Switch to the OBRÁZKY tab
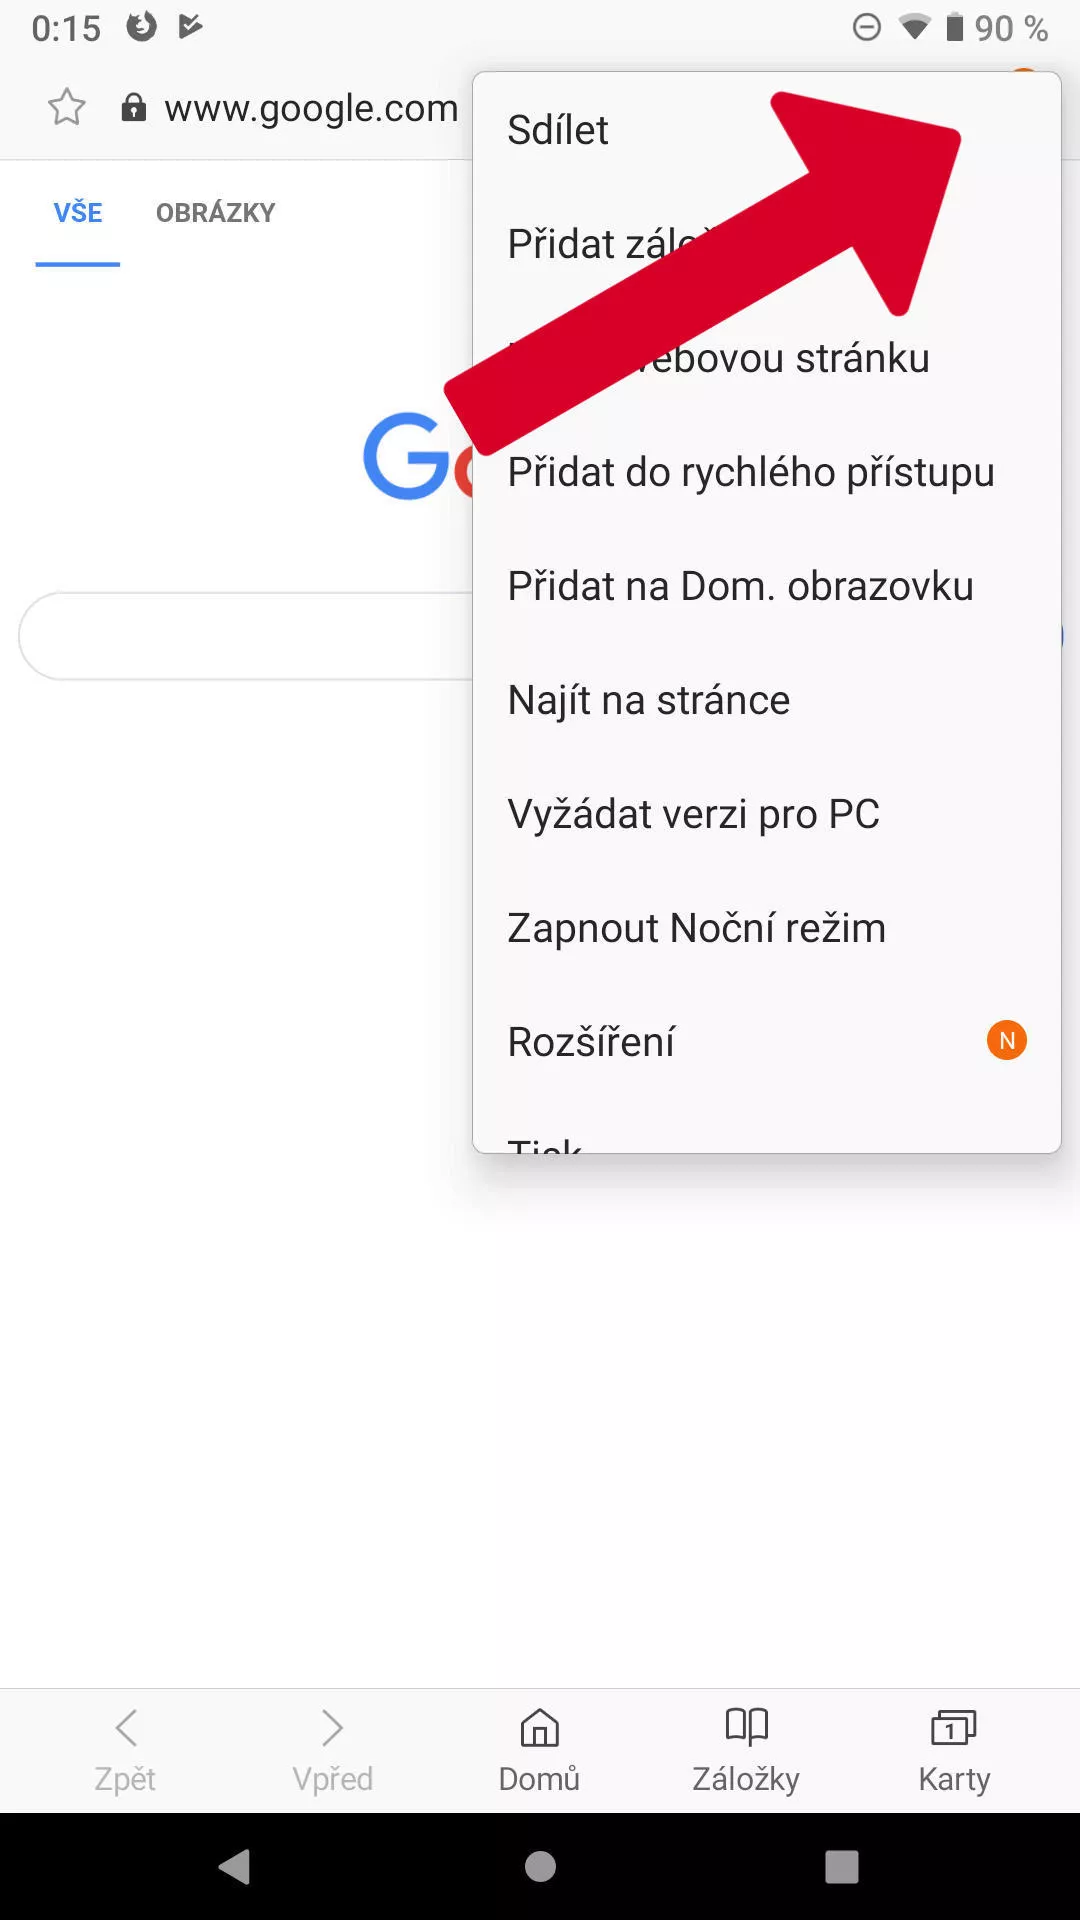 215,213
